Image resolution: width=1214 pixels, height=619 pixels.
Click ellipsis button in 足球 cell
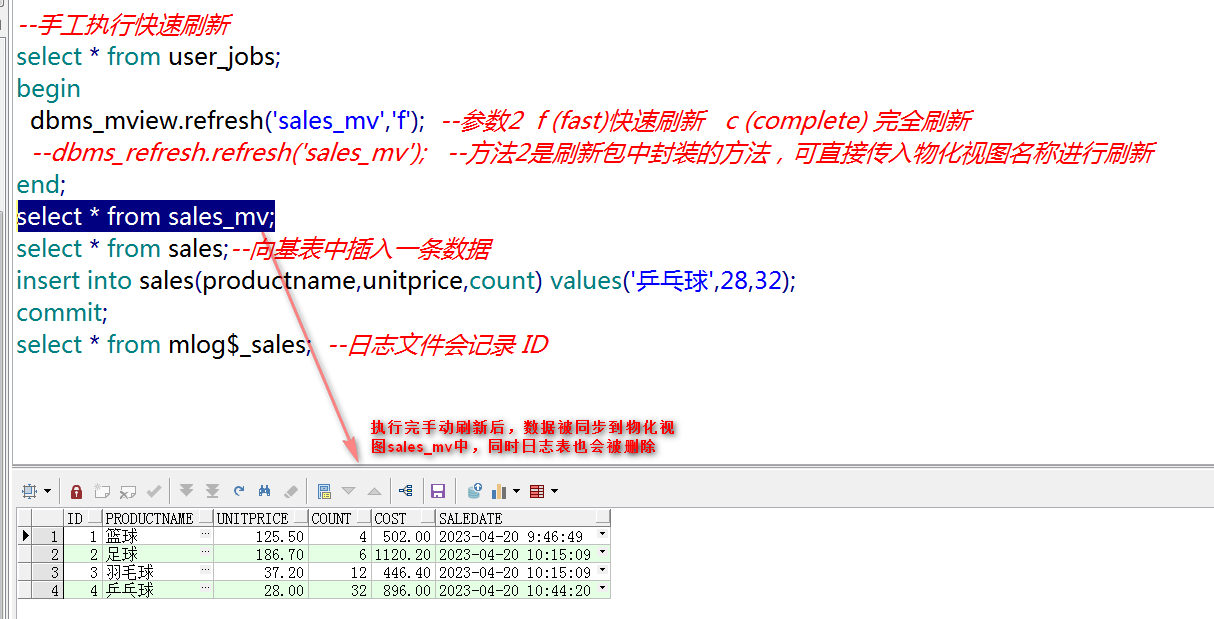(206, 554)
